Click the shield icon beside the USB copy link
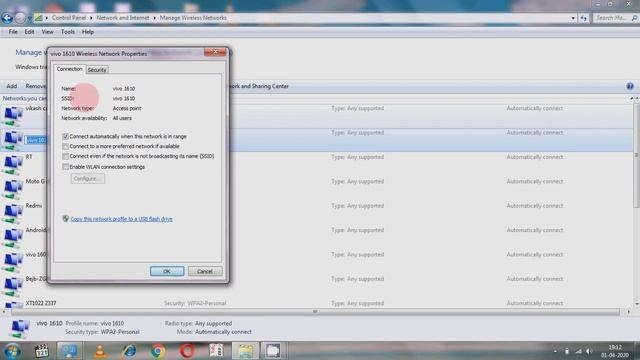 [x=65, y=219]
